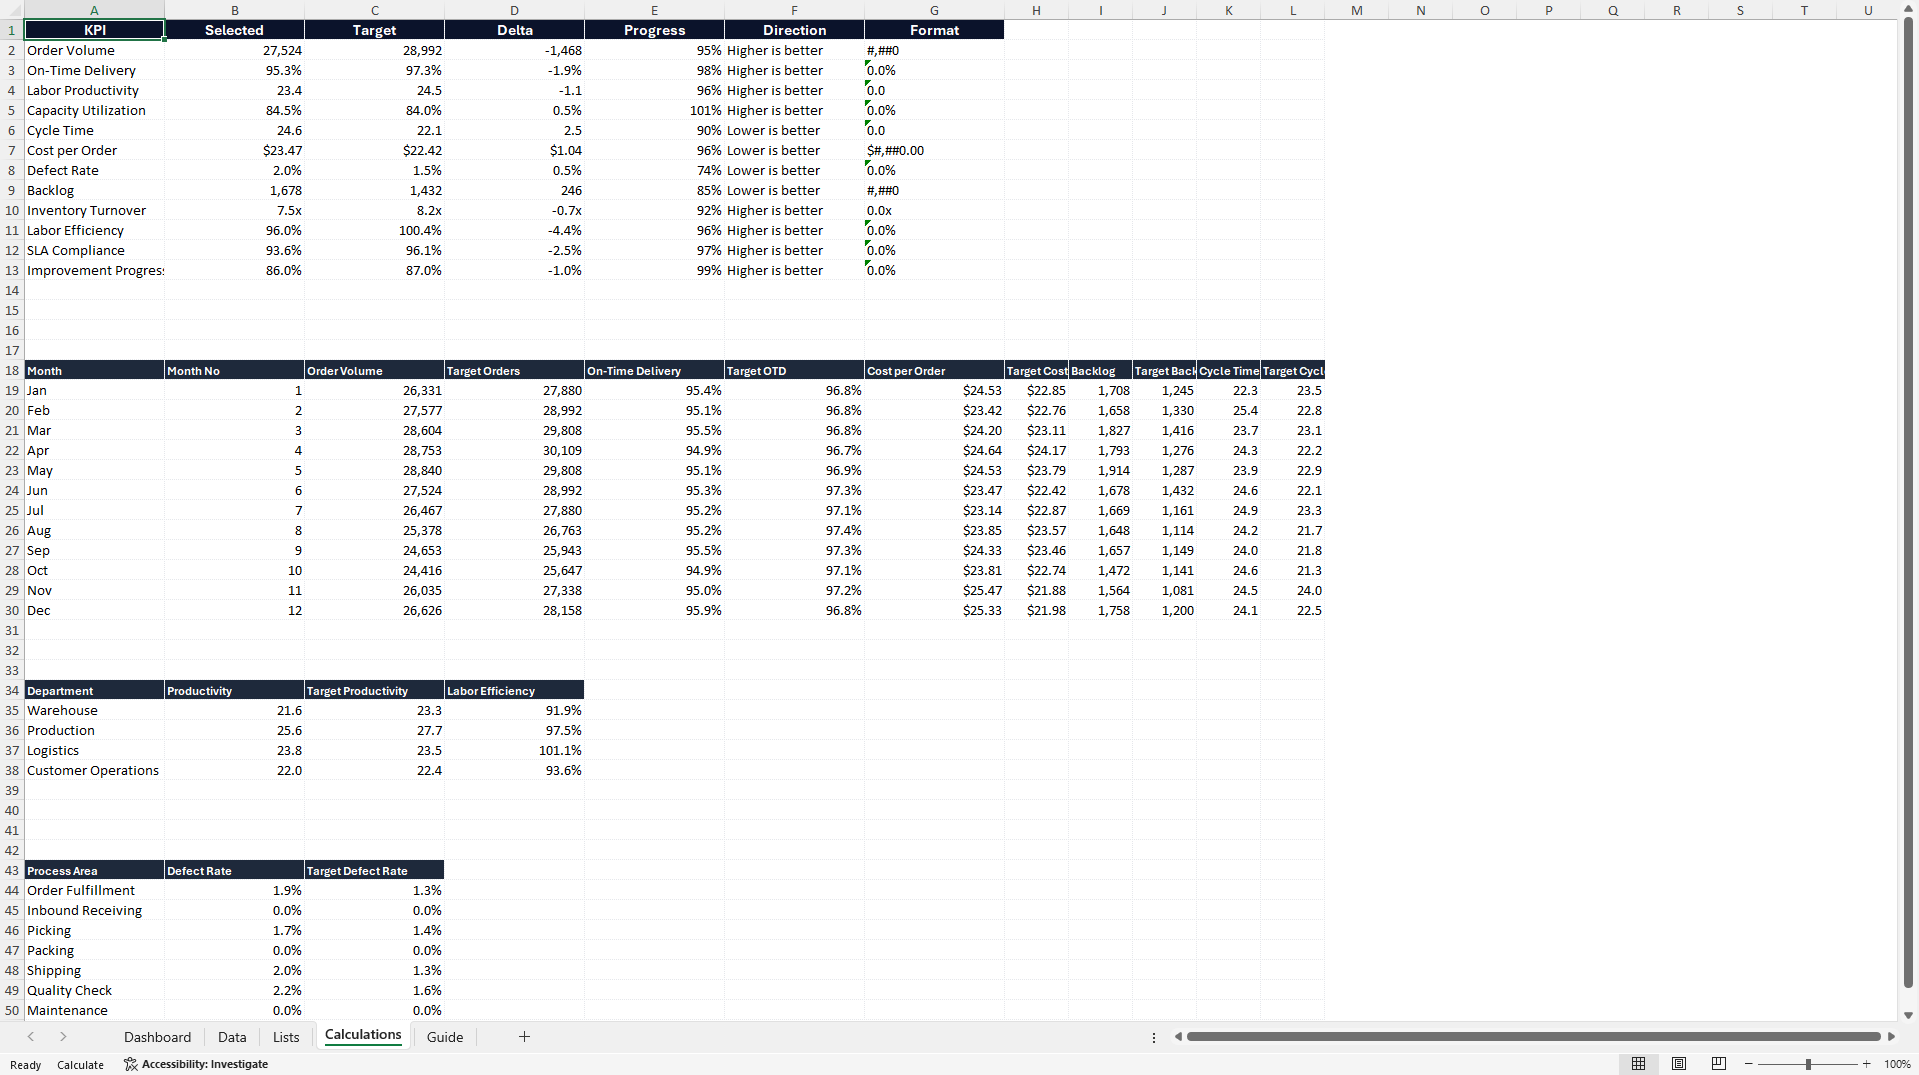The width and height of the screenshot is (1919, 1075).
Task: Select column G header
Action: pos(934,10)
